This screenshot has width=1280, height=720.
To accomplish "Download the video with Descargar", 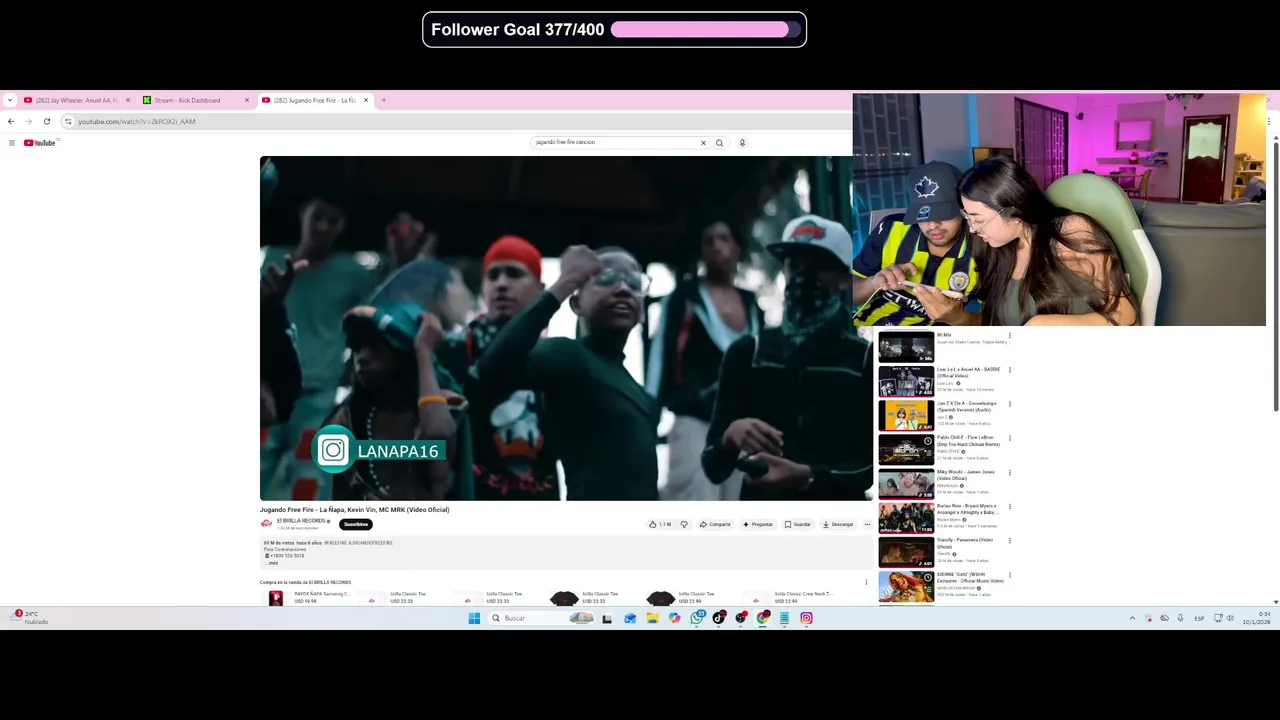I will pyautogui.click(x=838, y=524).
